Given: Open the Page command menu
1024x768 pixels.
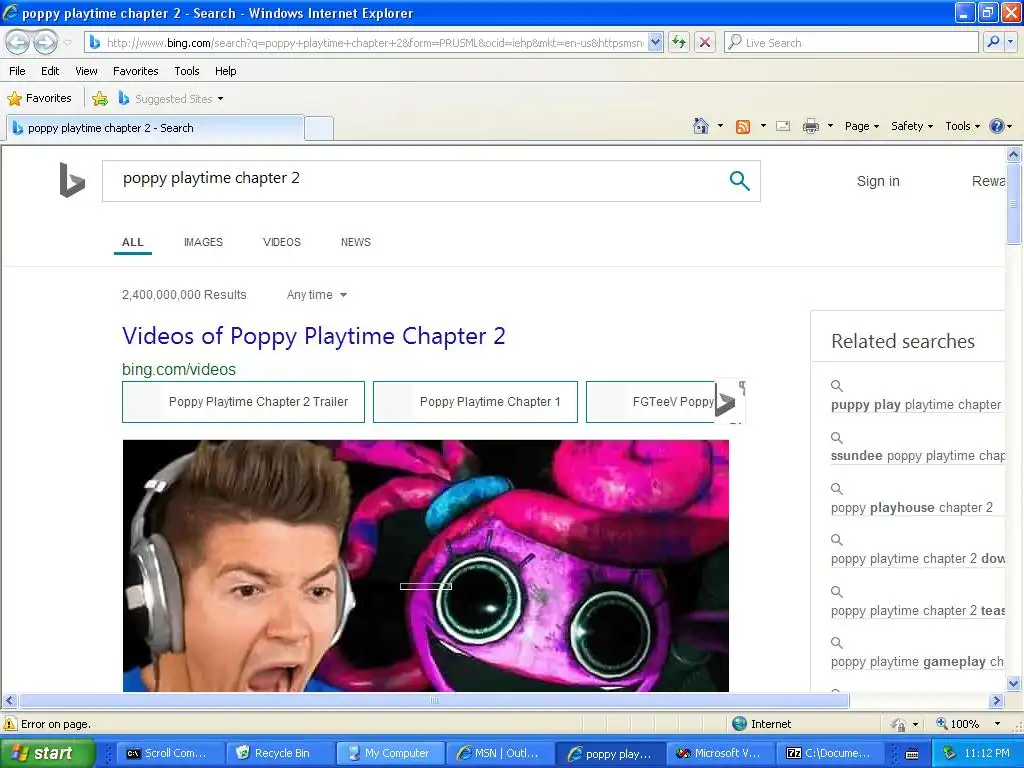Looking at the screenshot, I should tap(861, 126).
